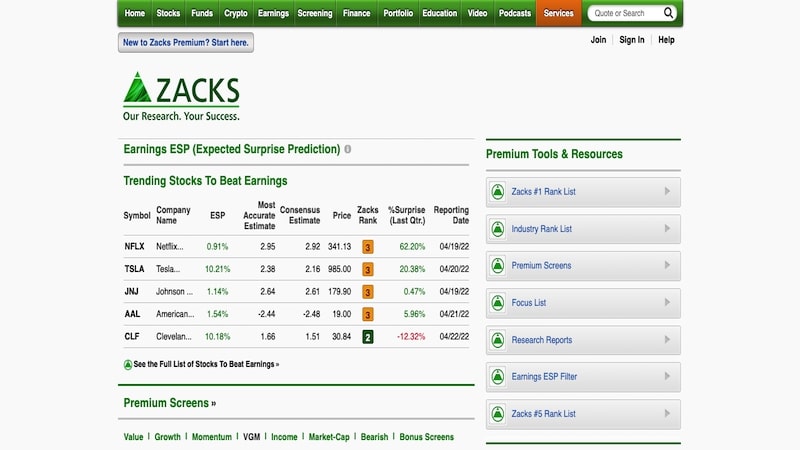Click the CLF ticker symbol
Viewport: 800px width, 450px height.
coord(132,336)
